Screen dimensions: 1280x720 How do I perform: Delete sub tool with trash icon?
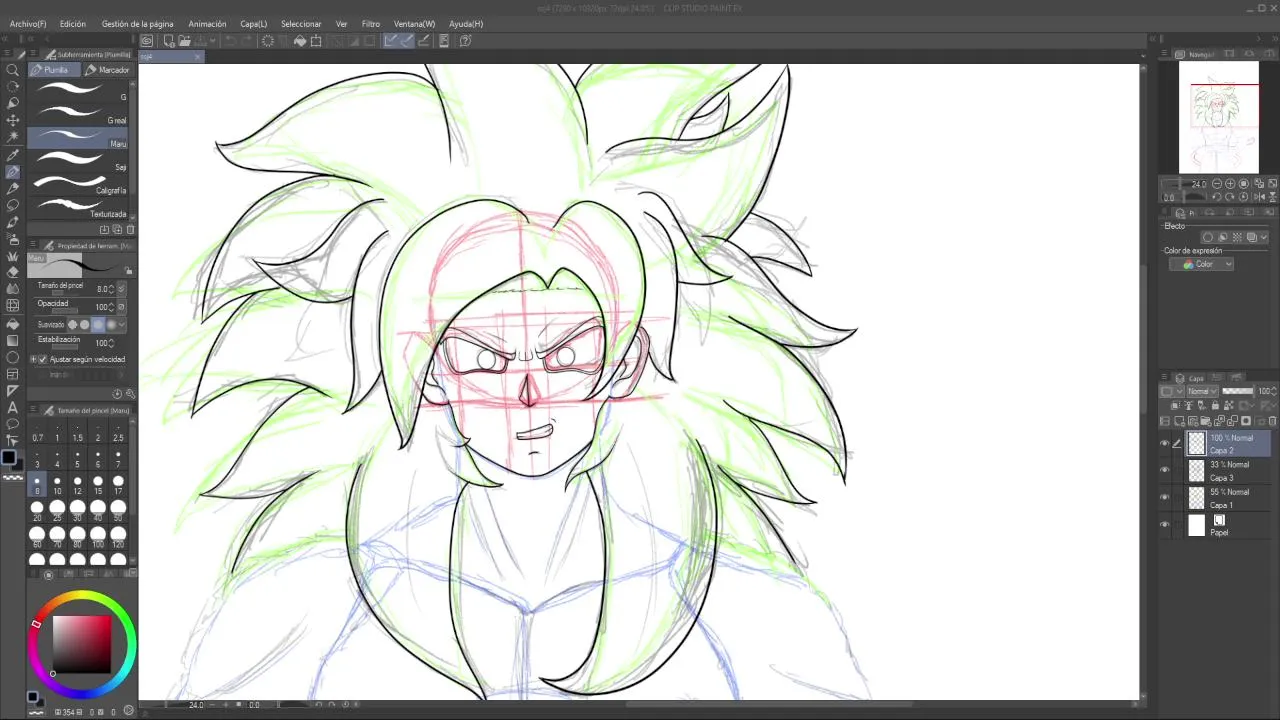pyautogui.click(x=130, y=230)
